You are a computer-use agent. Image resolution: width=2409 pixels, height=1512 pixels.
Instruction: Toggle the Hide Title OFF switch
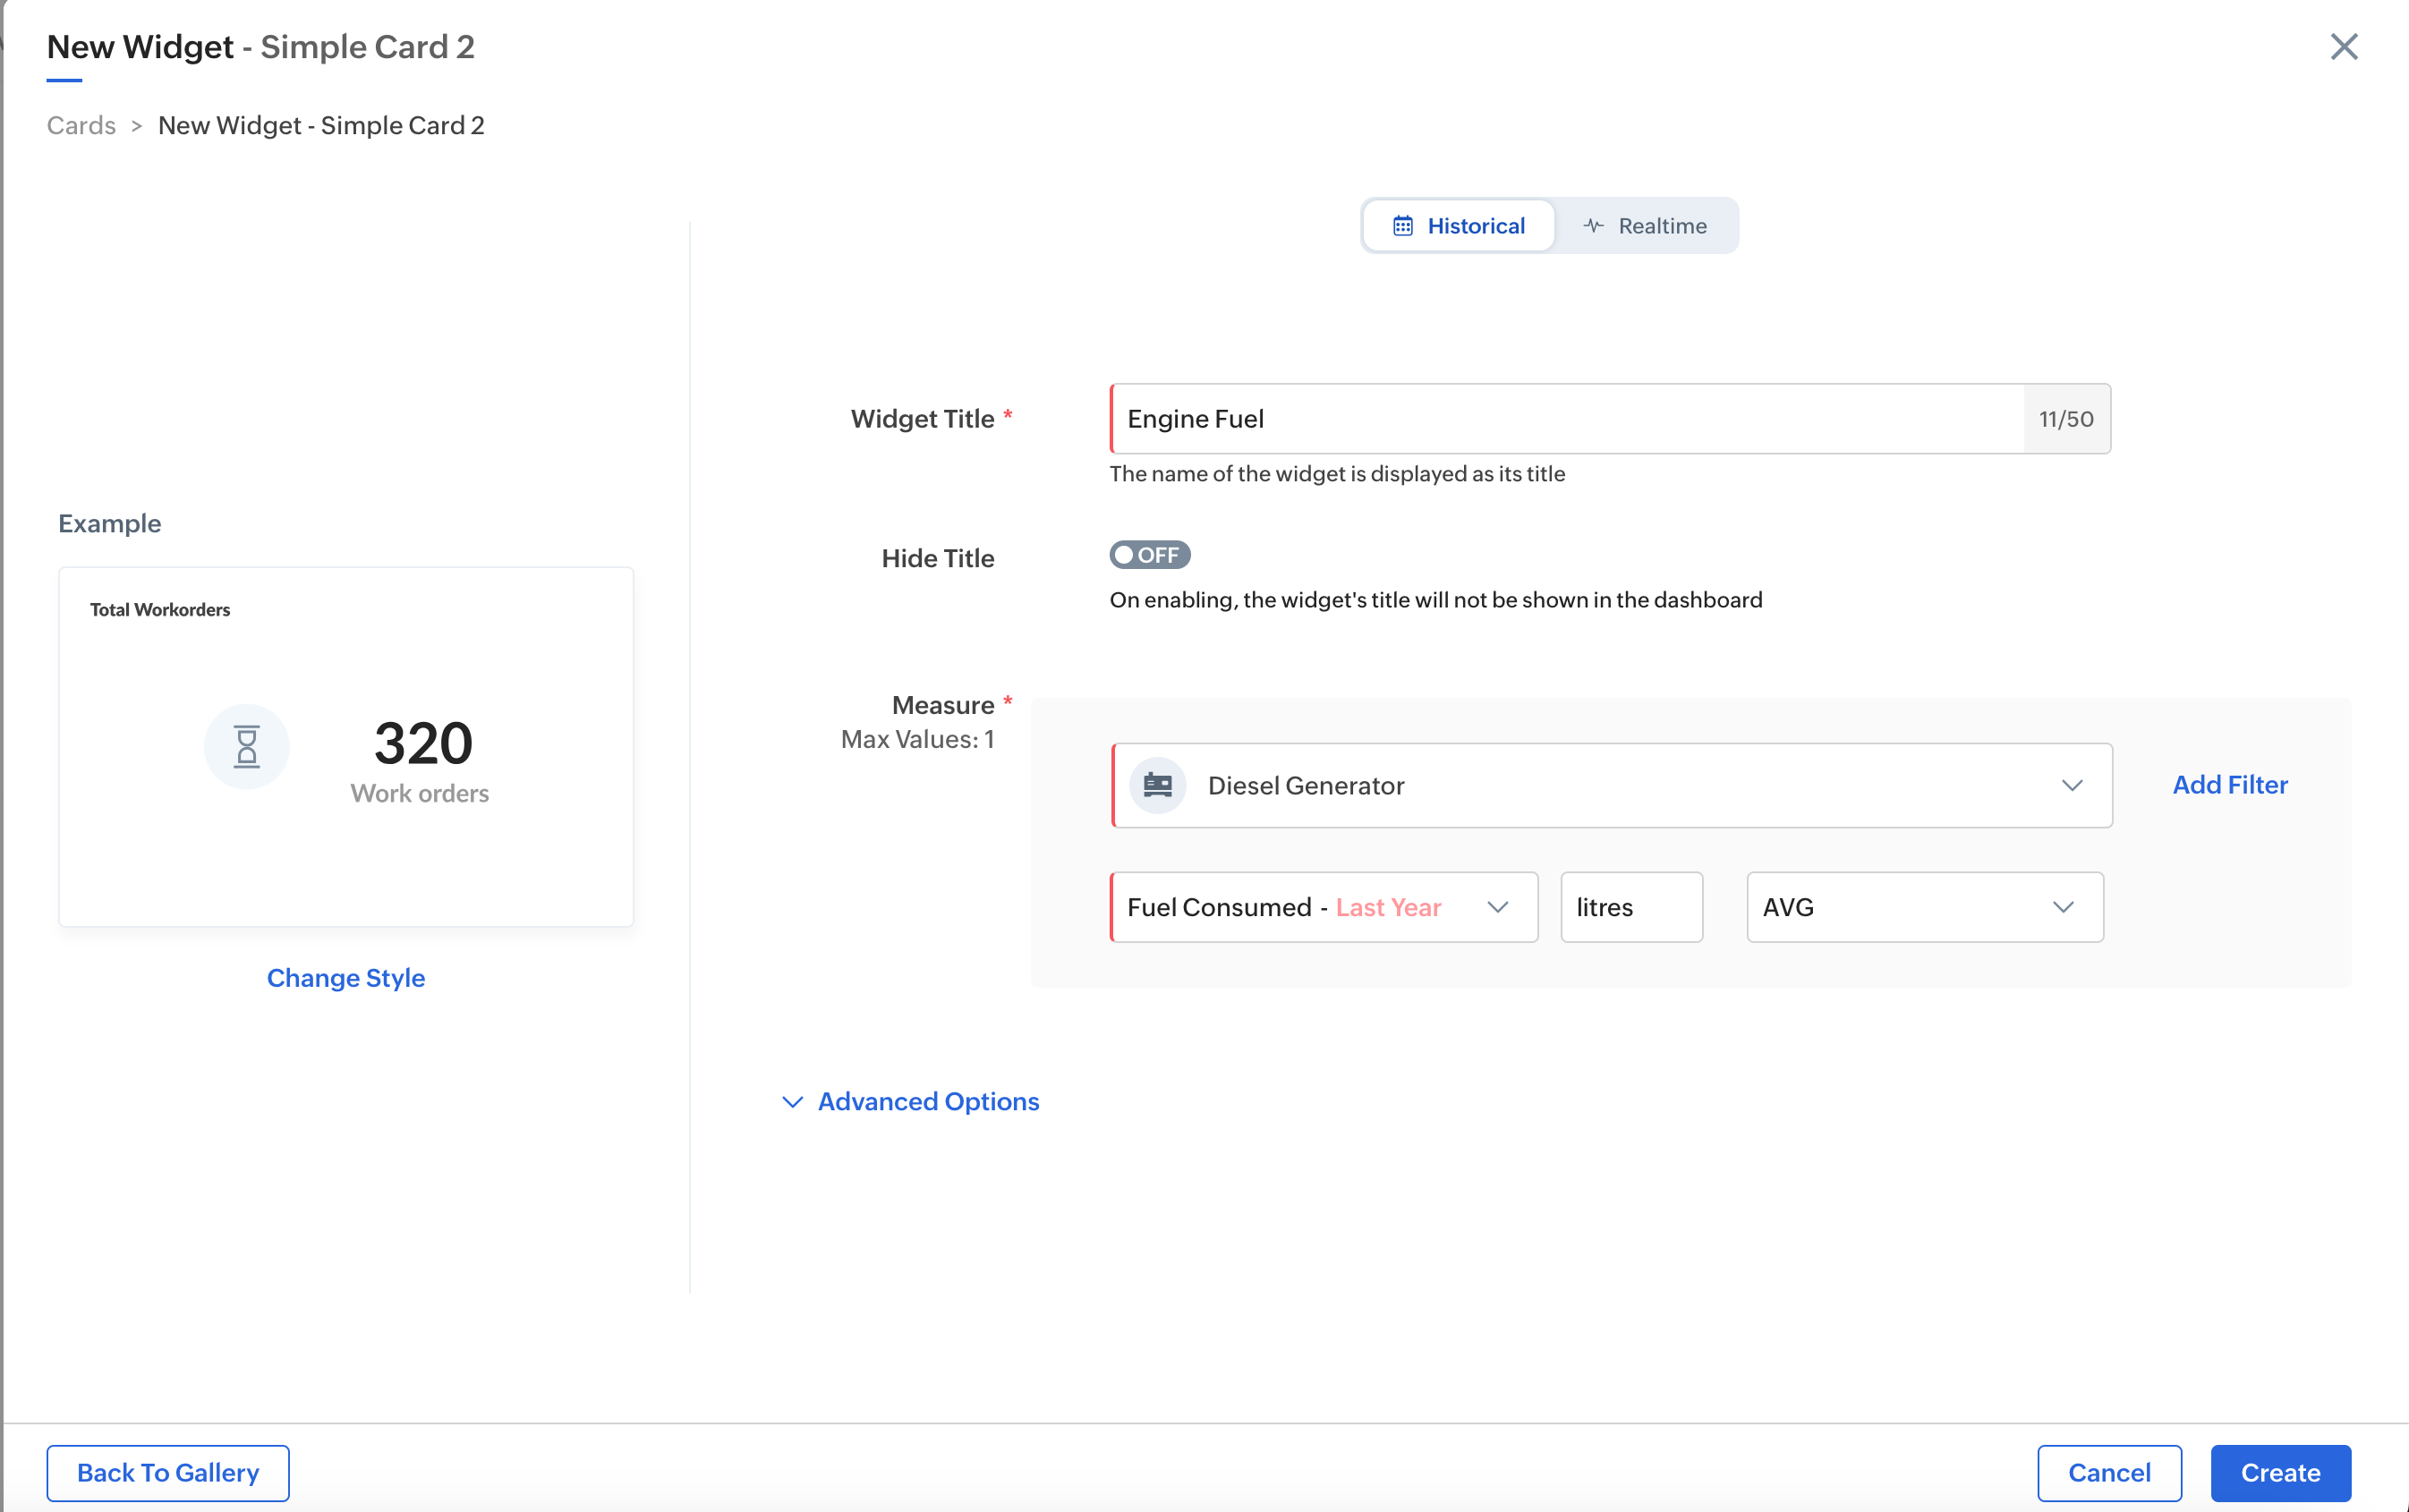pos(1149,555)
